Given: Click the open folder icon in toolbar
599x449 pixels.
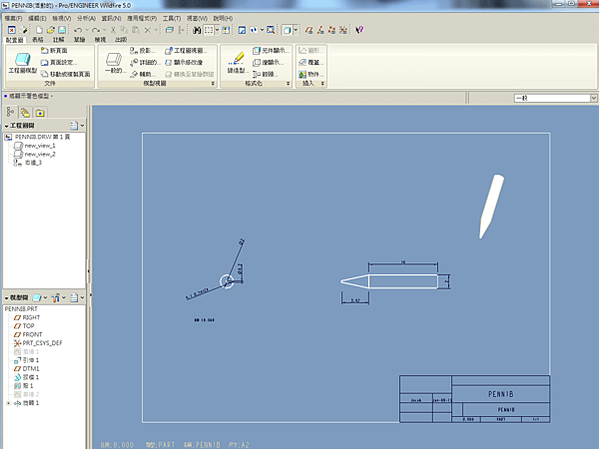Looking at the screenshot, I should 50,30.
